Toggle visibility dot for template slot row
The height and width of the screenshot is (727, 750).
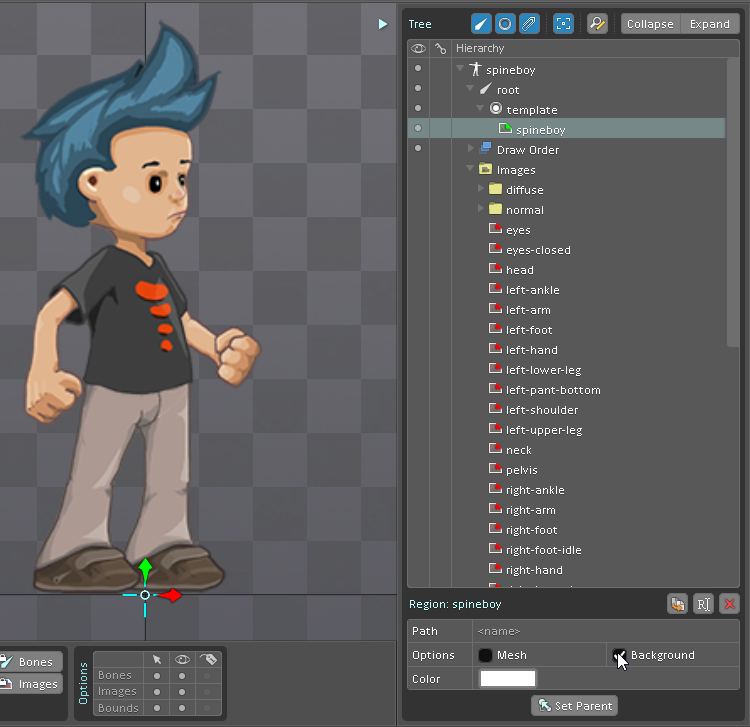(418, 108)
